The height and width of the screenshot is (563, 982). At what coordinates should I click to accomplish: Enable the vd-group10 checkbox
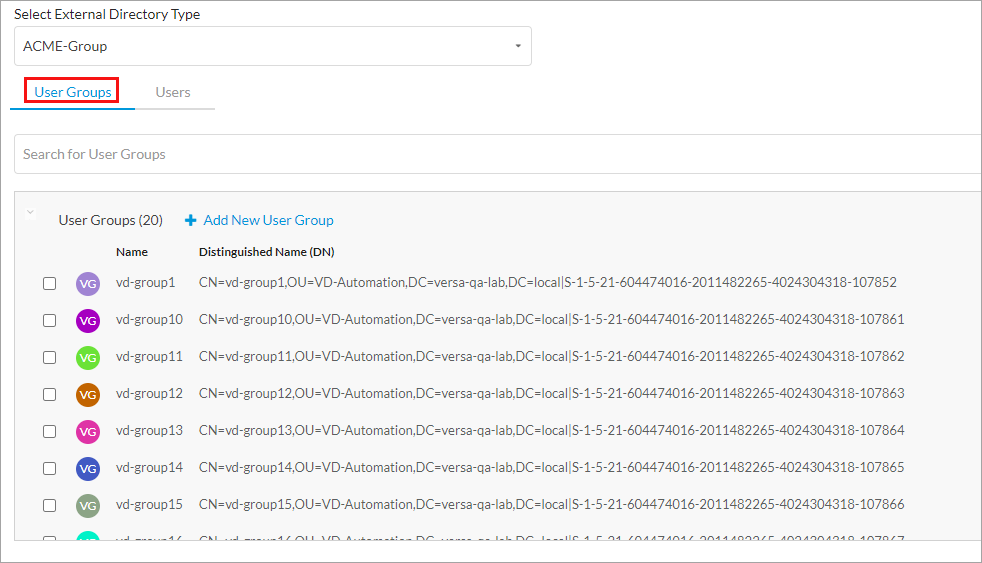click(x=49, y=321)
